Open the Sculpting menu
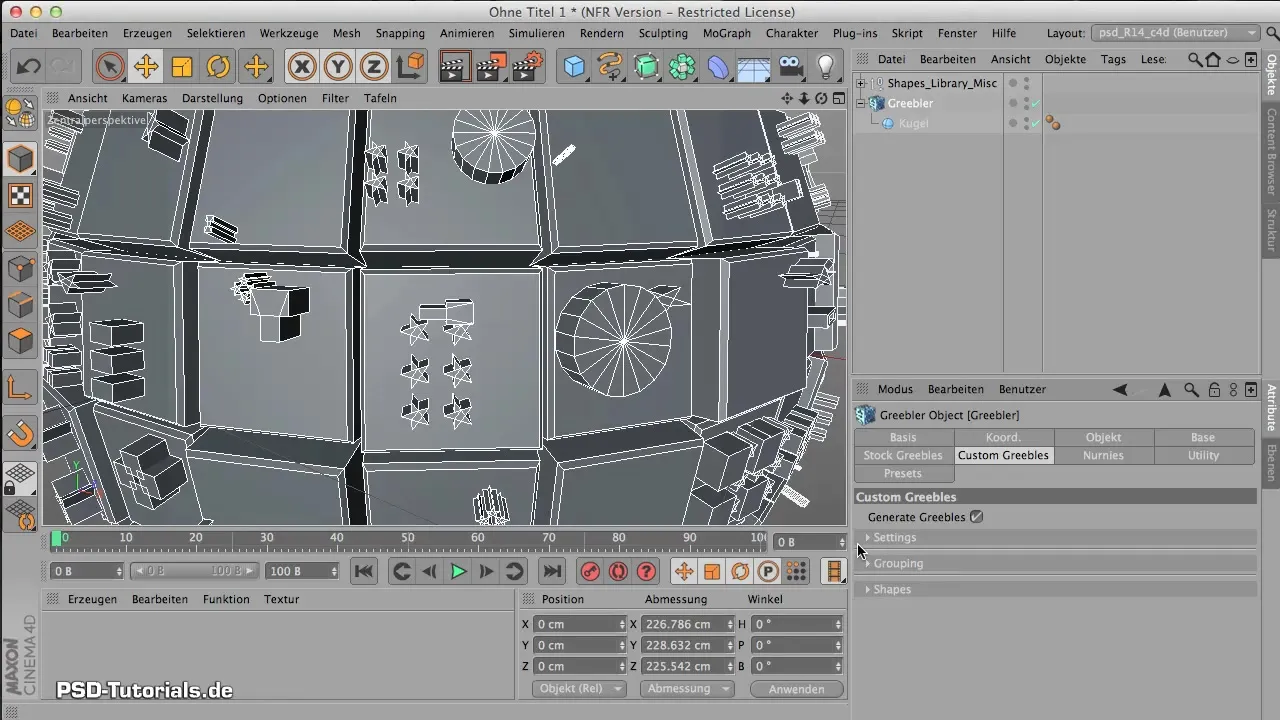 (x=663, y=33)
